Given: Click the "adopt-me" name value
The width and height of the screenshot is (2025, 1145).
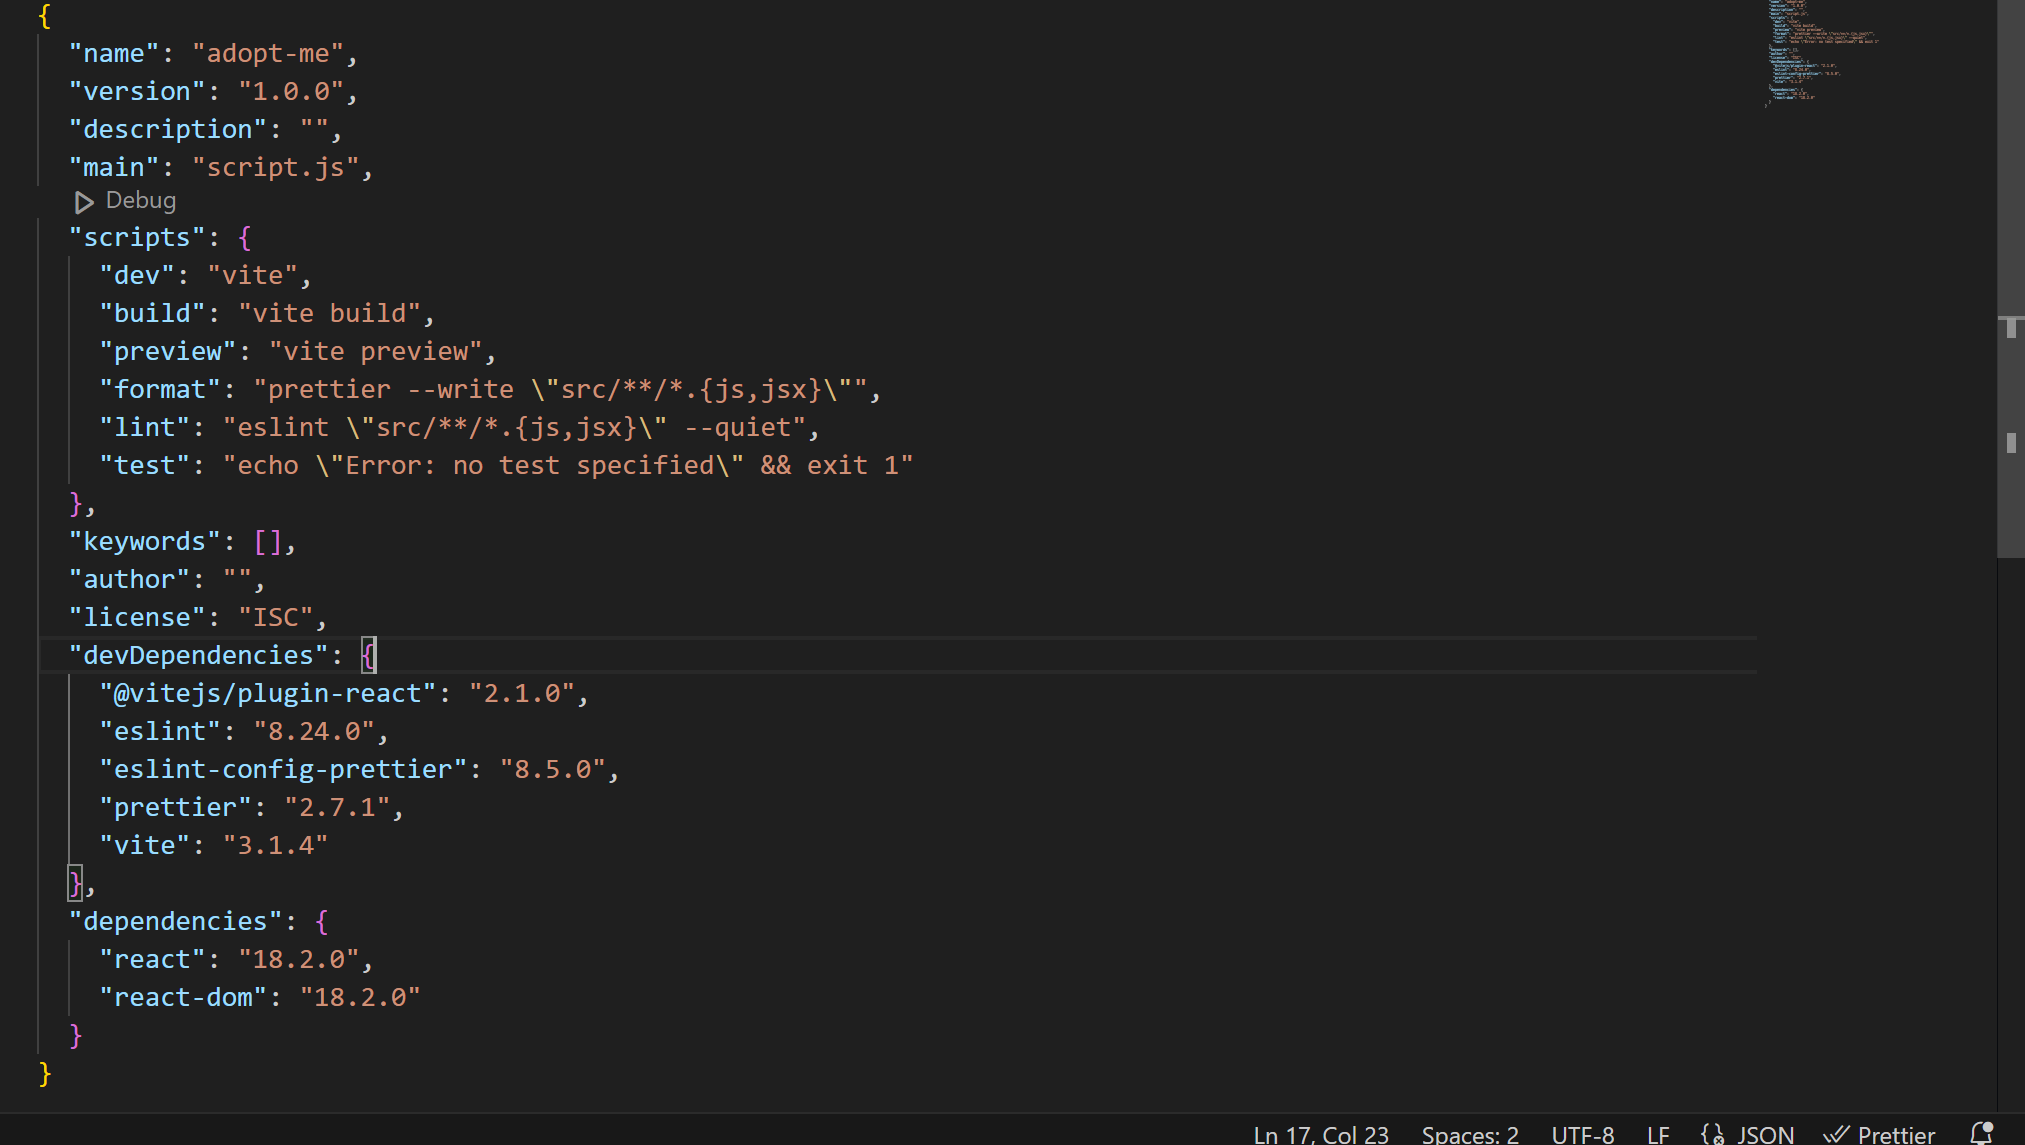Looking at the screenshot, I should (268, 54).
